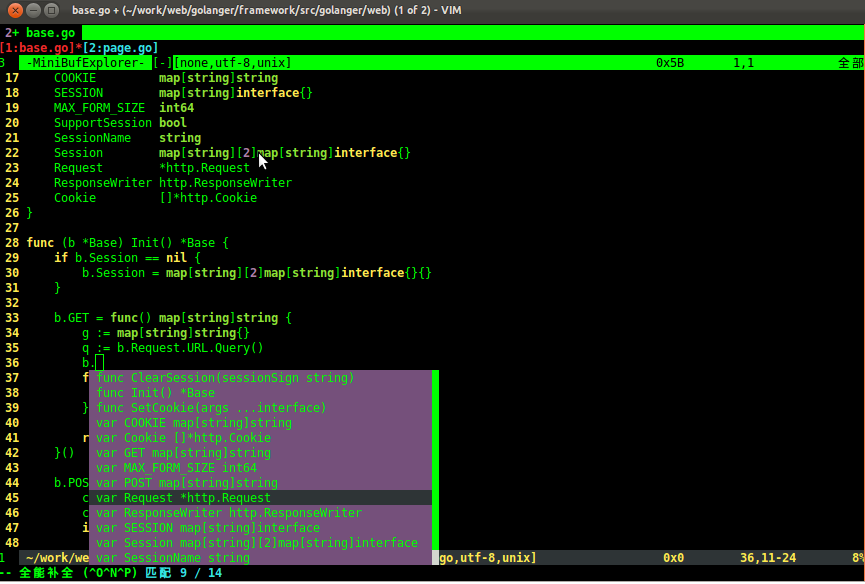Viewport: 865px width, 584px height.
Task: Maximize the VIM window
Action: click(x=51, y=10)
